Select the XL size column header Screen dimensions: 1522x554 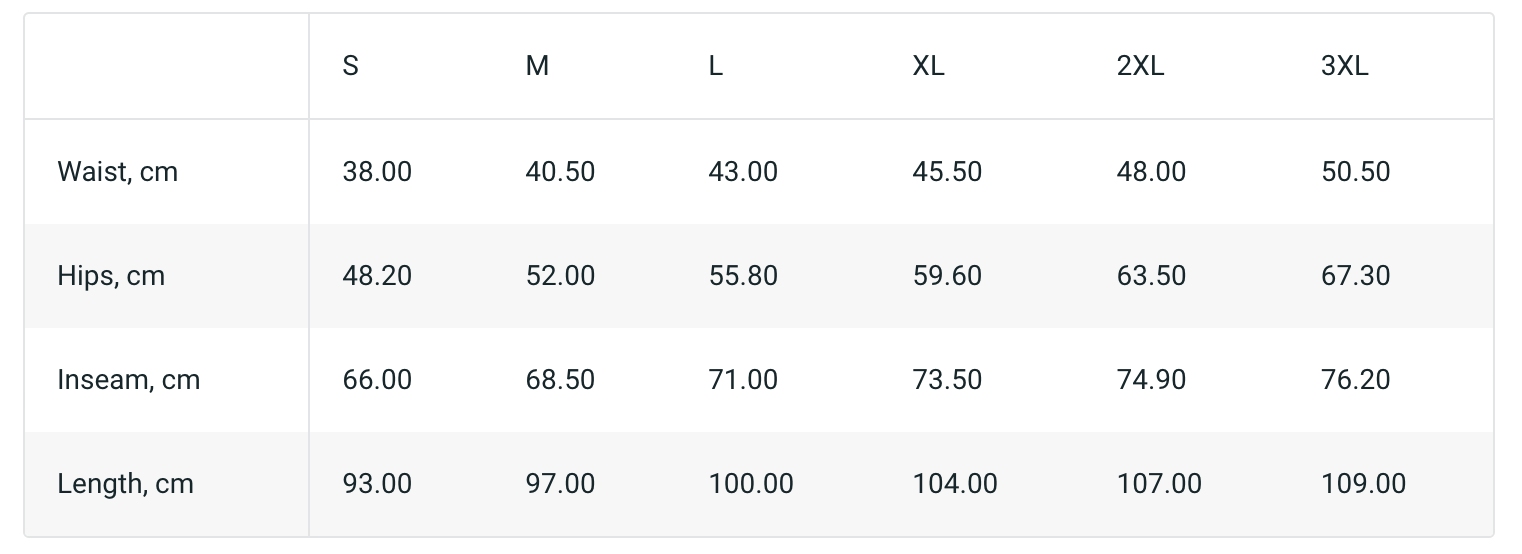click(928, 66)
